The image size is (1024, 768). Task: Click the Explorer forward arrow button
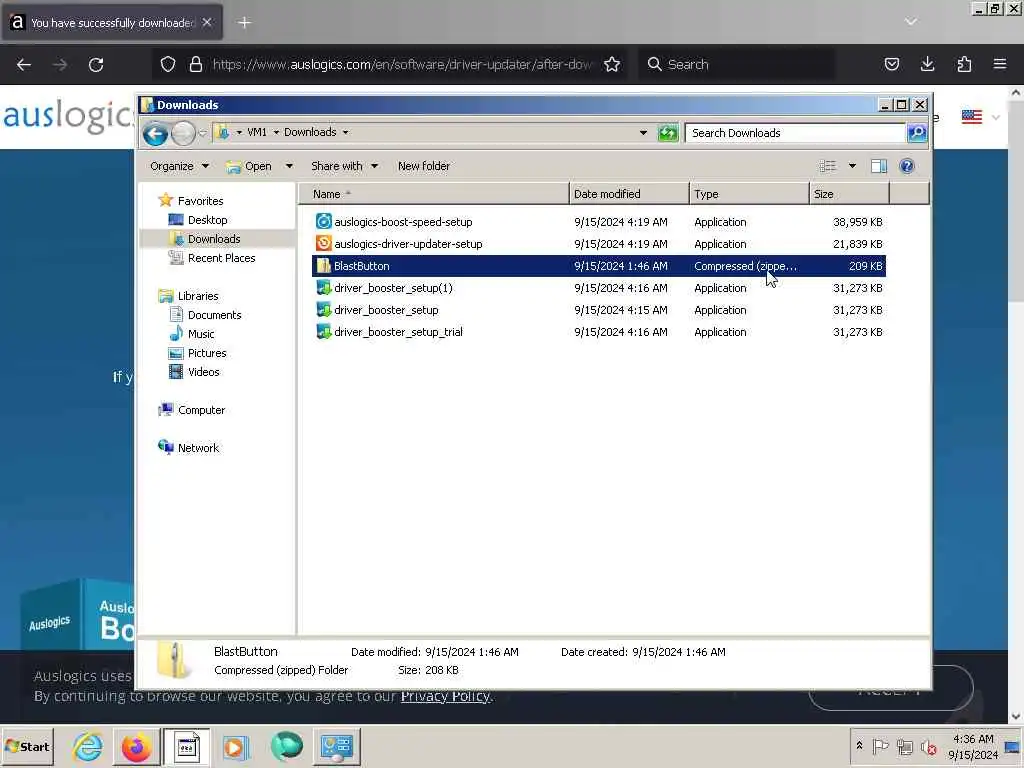(183, 134)
